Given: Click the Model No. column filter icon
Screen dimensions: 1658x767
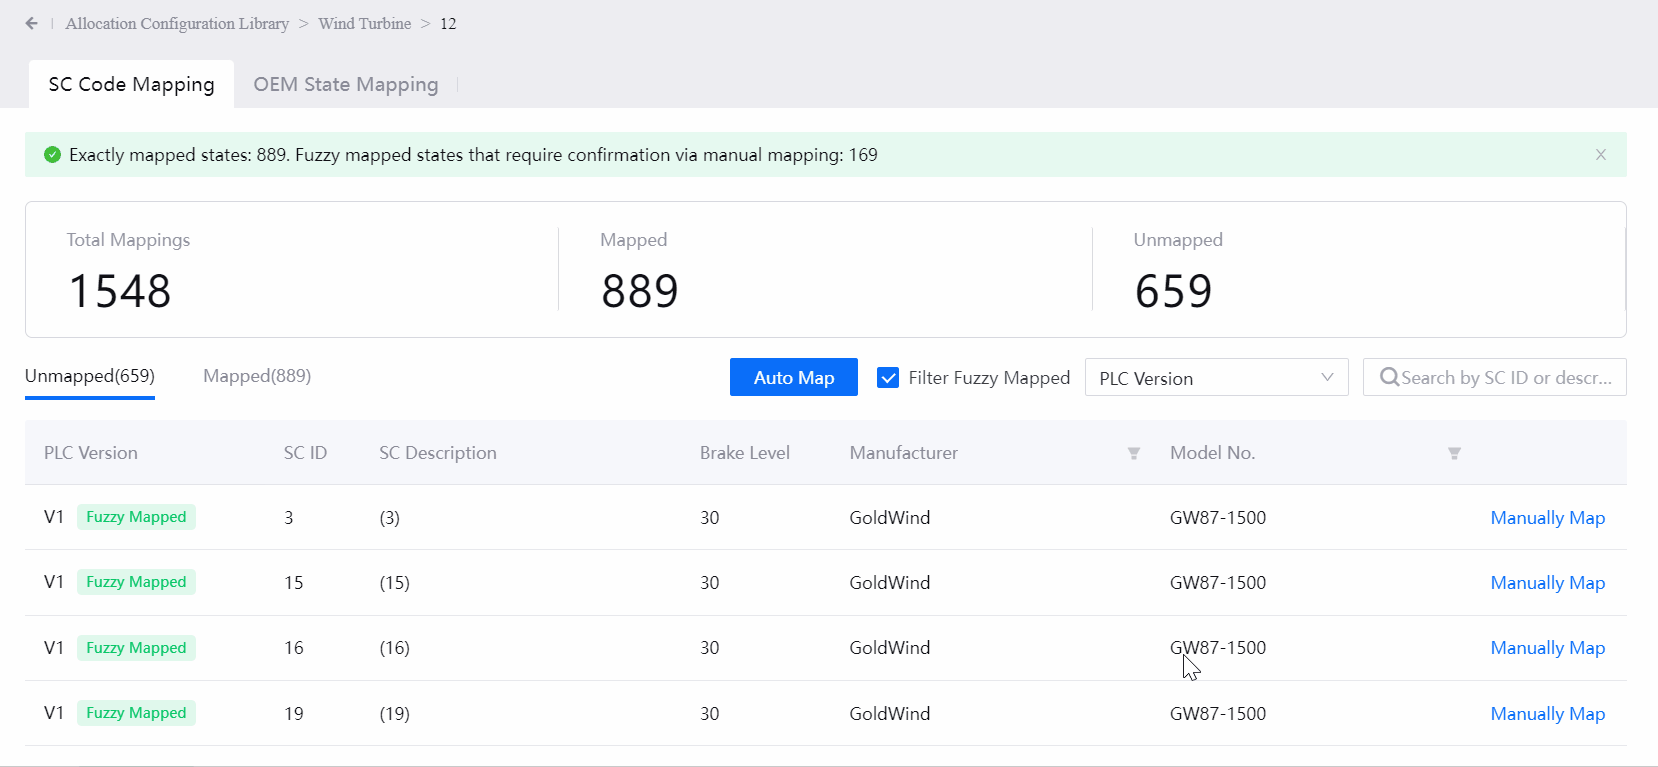Looking at the screenshot, I should tap(1454, 453).
